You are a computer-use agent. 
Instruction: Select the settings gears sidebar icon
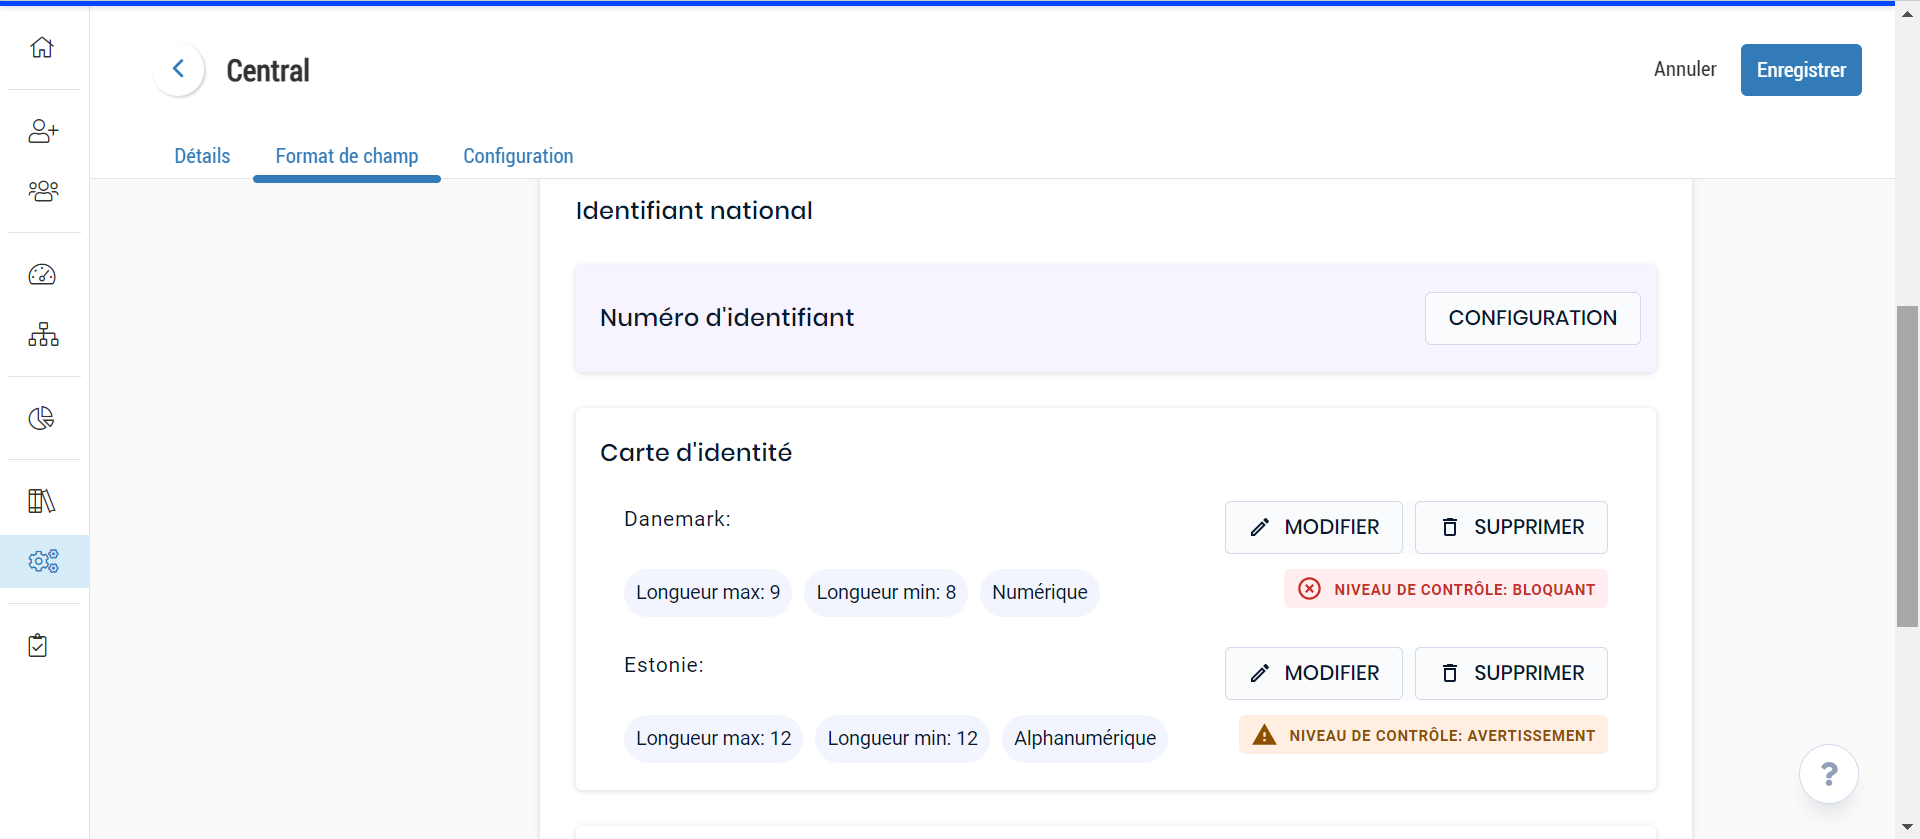click(43, 561)
